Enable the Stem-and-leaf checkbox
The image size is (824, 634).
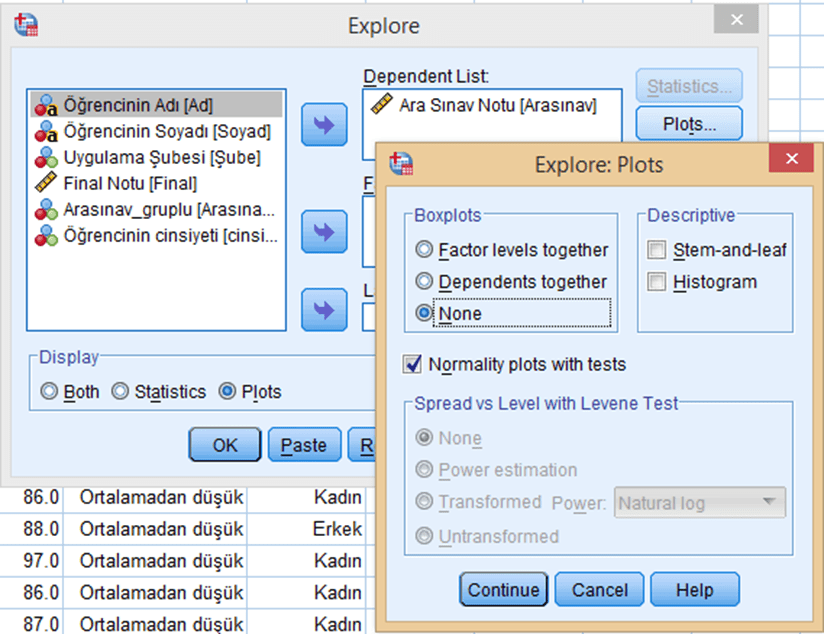[x=657, y=250]
